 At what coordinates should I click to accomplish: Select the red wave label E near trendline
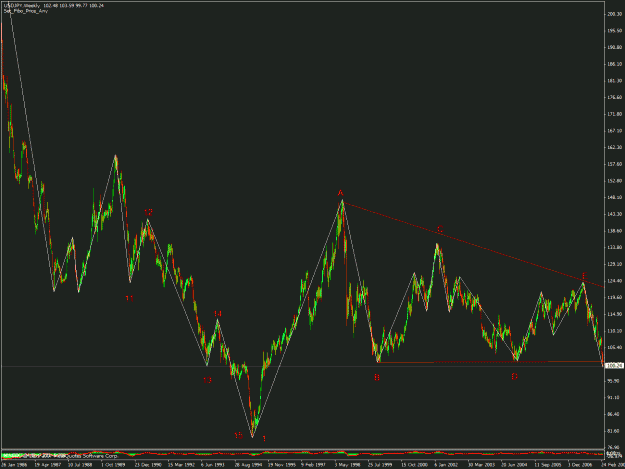pyautogui.click(x=584, y=276)
